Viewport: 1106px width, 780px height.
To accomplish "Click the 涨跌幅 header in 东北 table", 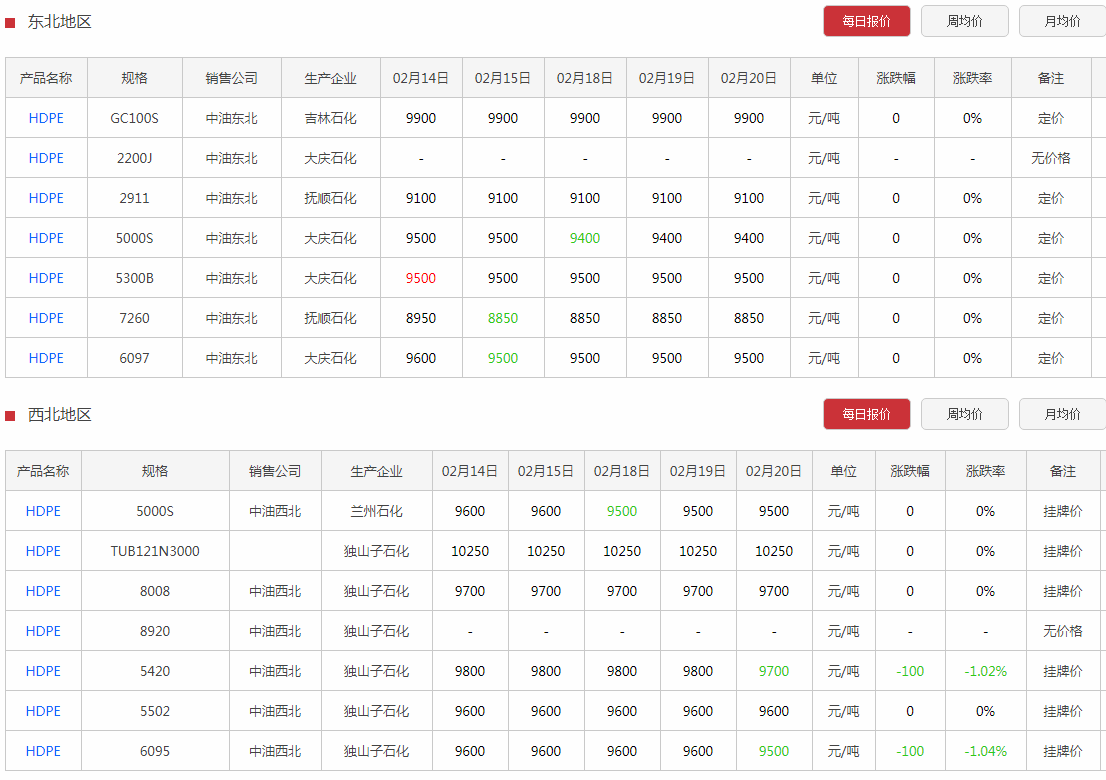I will tap(896, 78).
